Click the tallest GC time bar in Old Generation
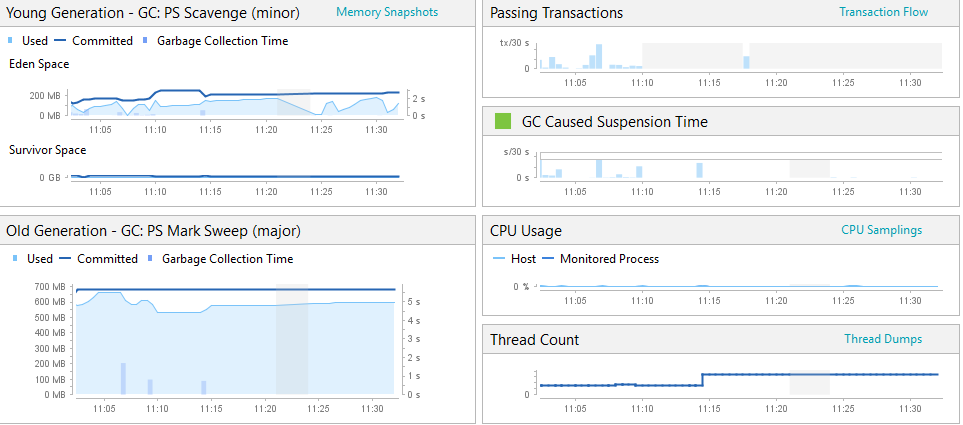The image size is (963, 425). pos(123,378)
